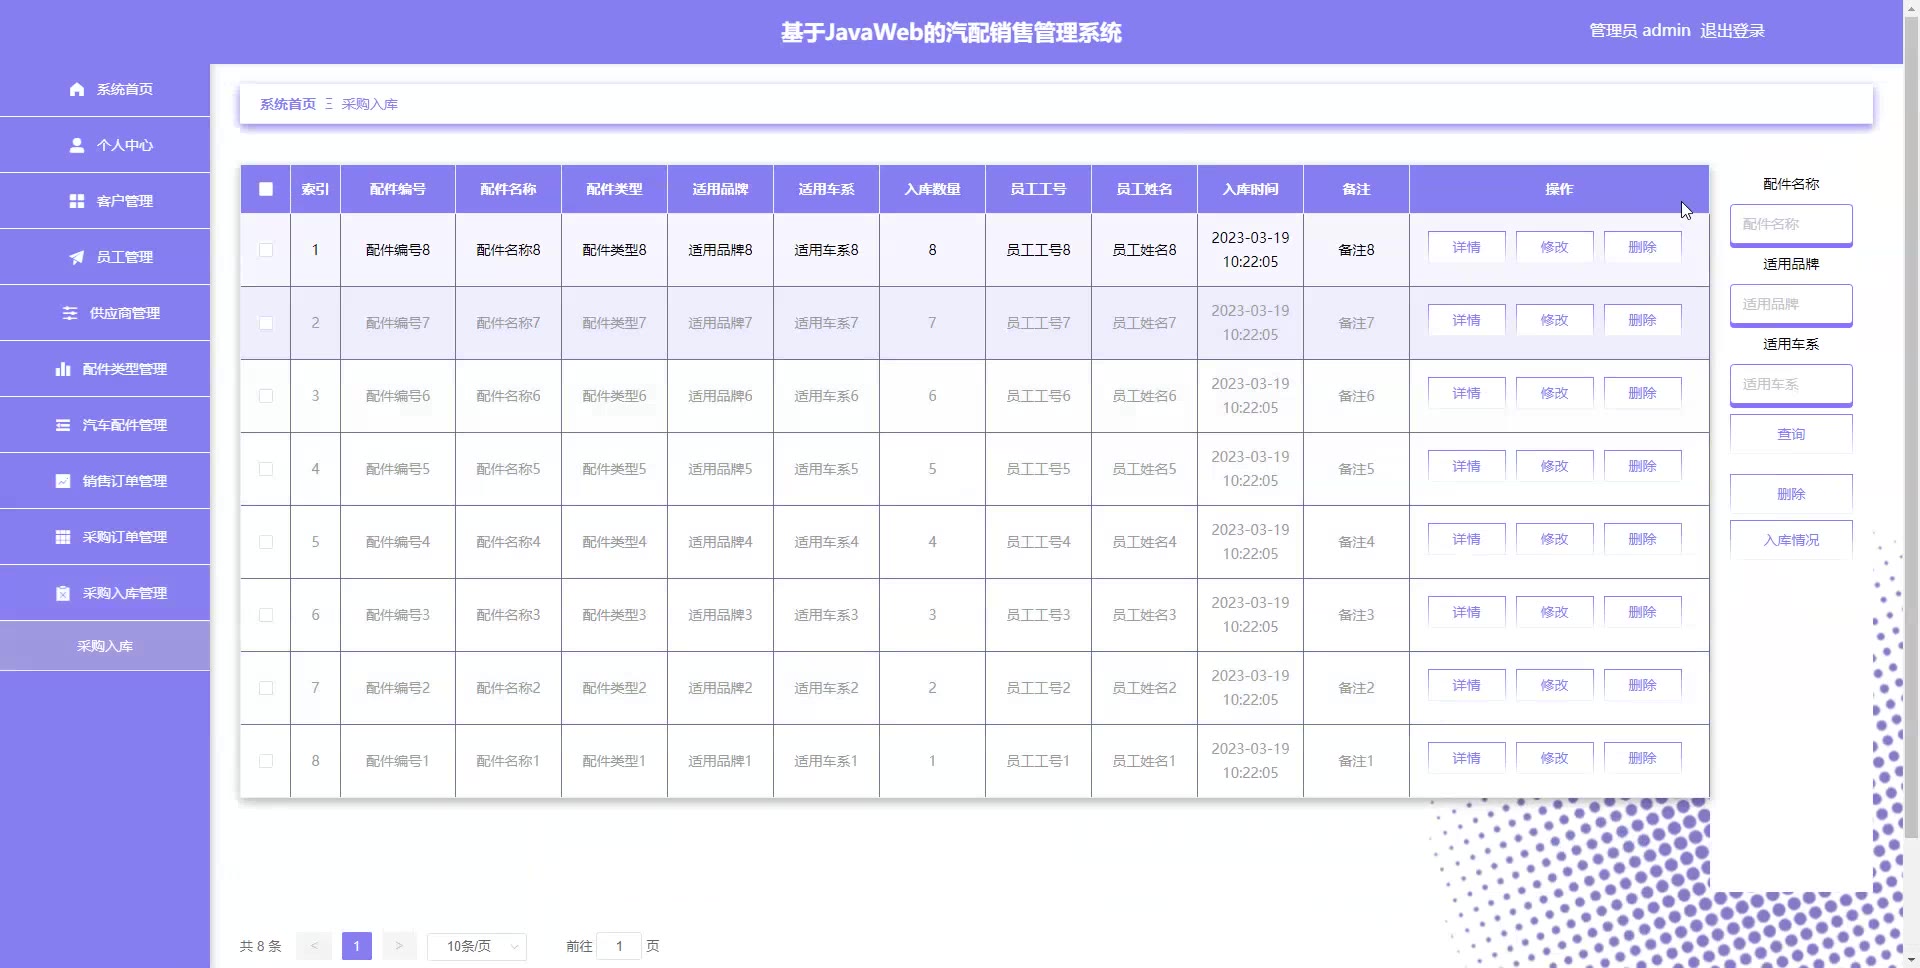The width and height of the screenshot is (1920, 968).
Task: Click 删除 for 配件编号2 row
Action: point(1642,685)
